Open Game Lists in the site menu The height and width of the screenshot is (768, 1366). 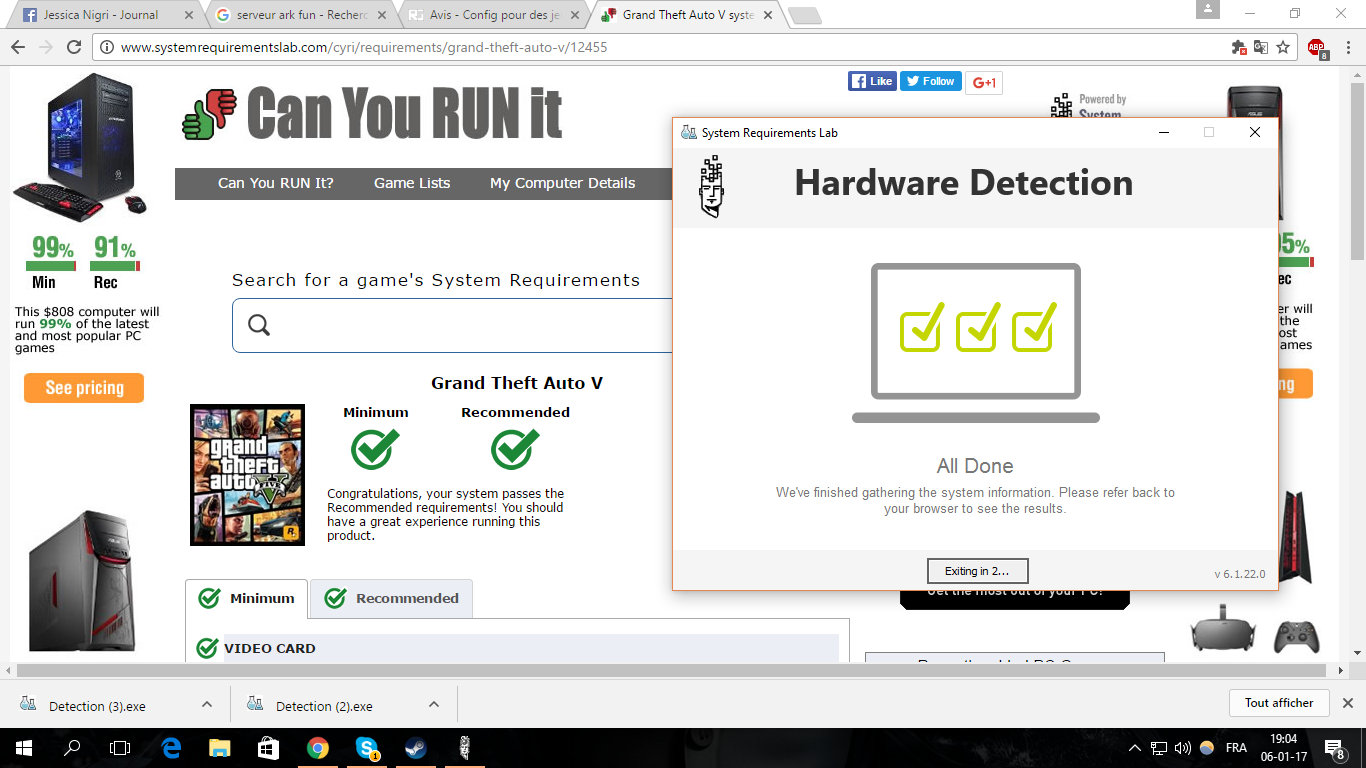pos(412,183)
